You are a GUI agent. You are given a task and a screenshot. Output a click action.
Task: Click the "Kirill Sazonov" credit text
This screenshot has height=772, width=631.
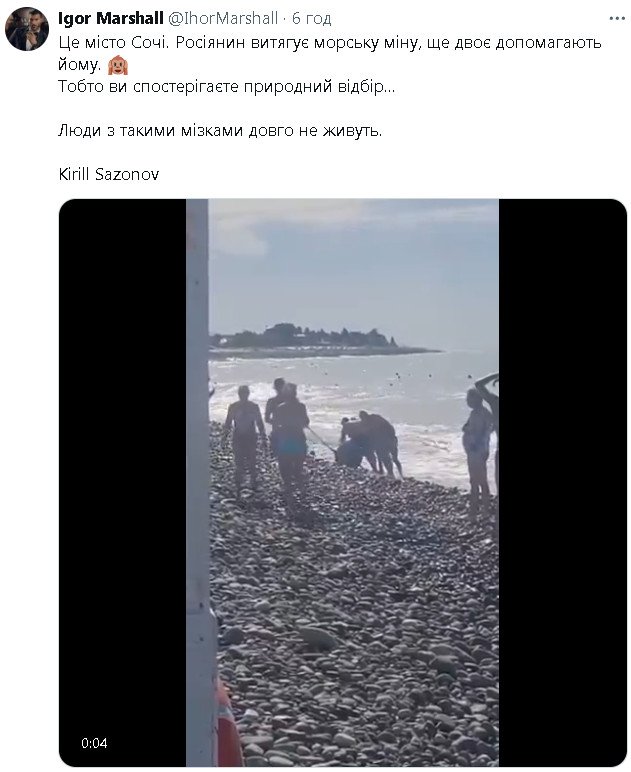click(x=109, y=175)
